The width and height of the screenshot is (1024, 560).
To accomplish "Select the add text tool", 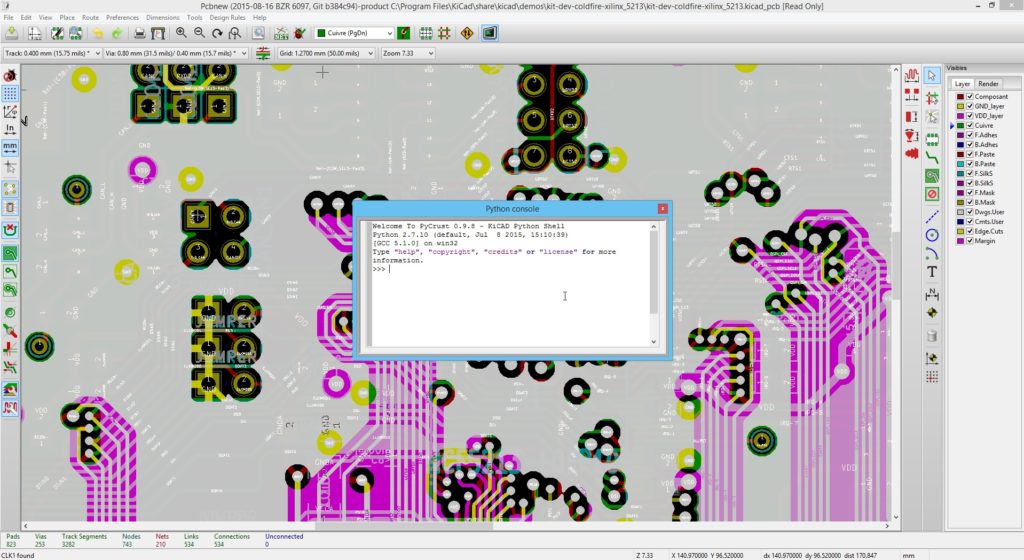I will point(932,271).
